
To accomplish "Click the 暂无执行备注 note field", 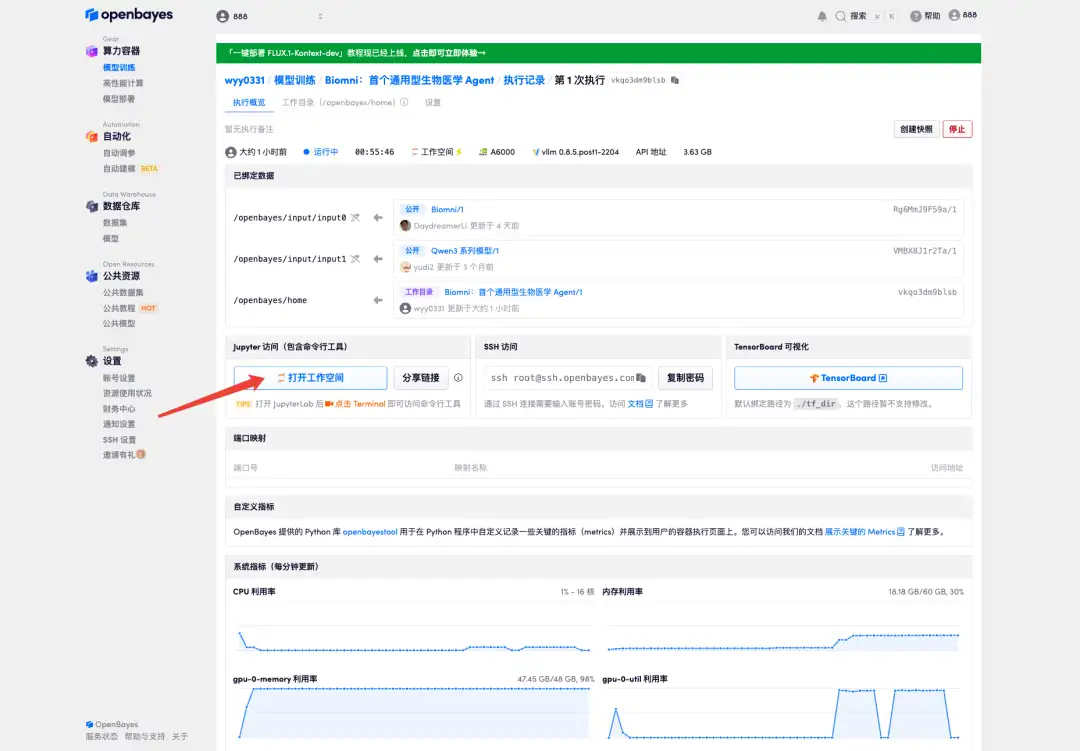I will click(x=249, y=129).
